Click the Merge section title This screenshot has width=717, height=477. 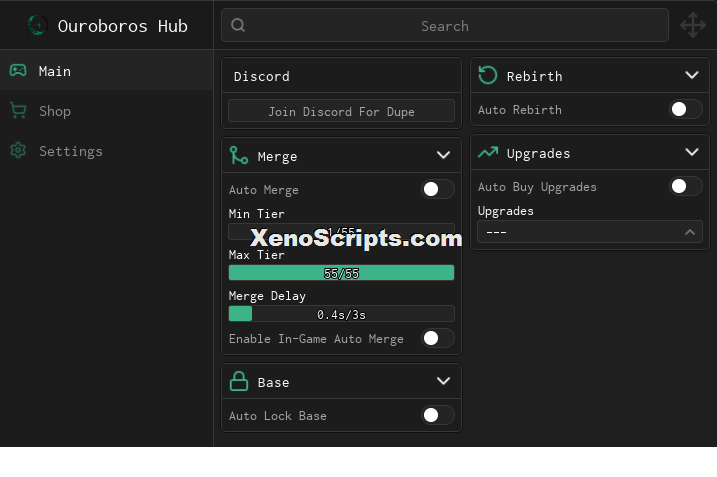[277, 156]
